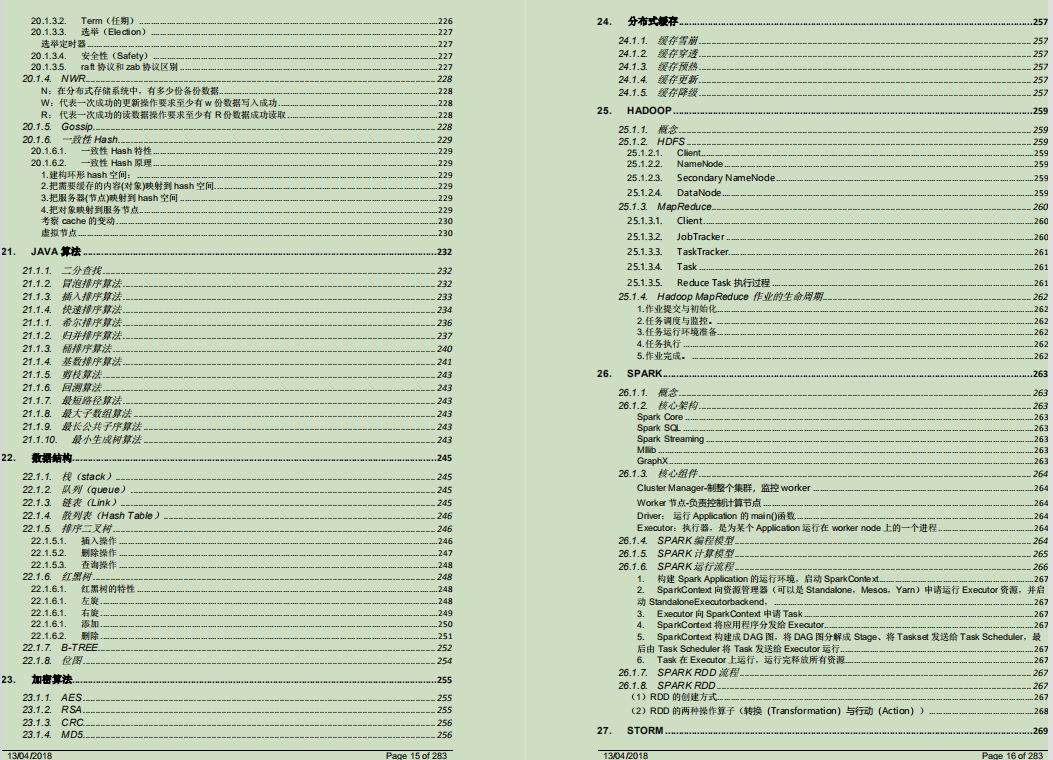This screenshot has height=760, width=1053.
Task: Open '22.1.7. B-TREE' entry
Action: click(x=237, y=648)
